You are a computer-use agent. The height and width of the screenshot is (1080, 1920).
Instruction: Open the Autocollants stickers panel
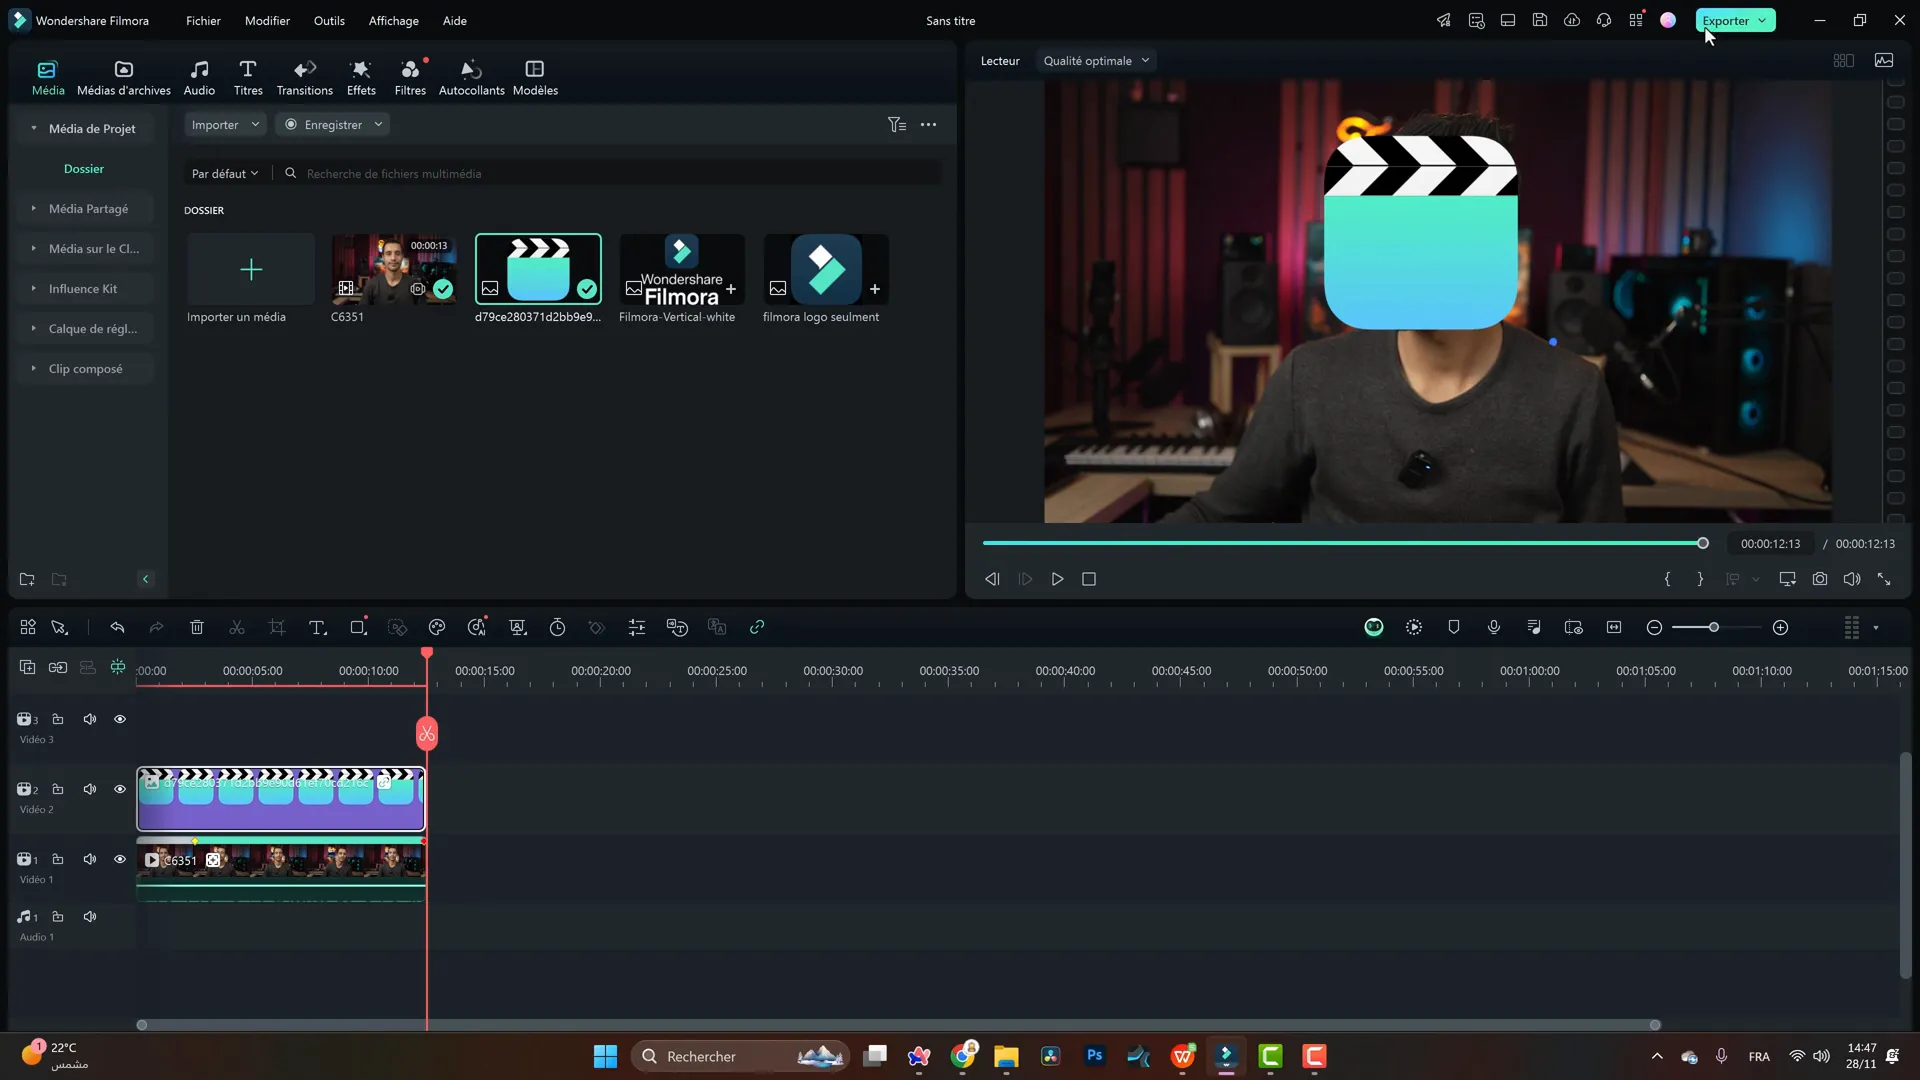(471, 77)
